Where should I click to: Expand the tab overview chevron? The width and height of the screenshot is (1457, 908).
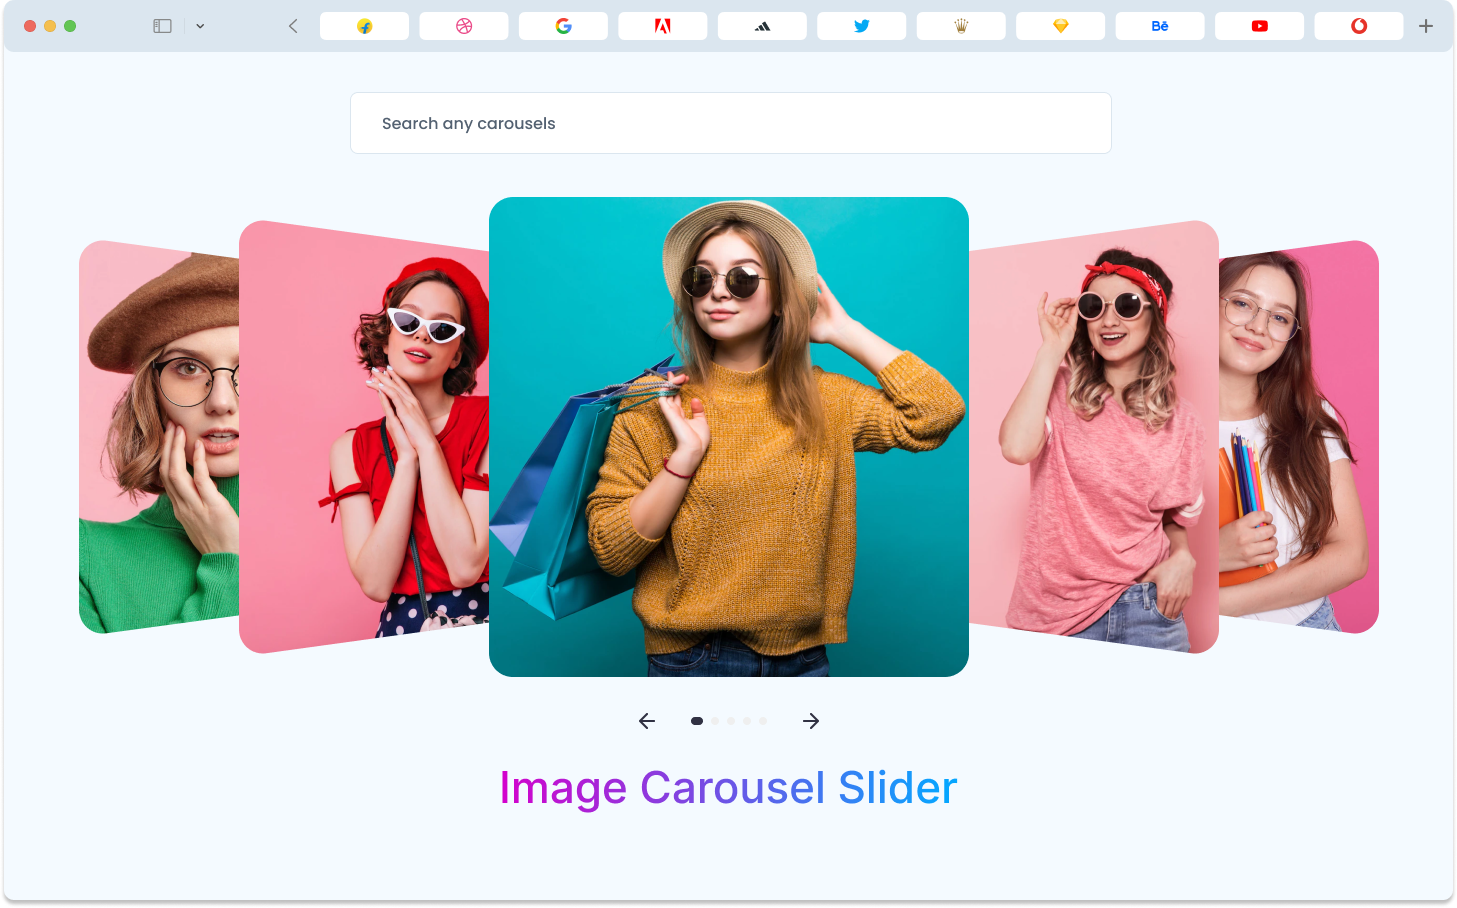[200, 25]
